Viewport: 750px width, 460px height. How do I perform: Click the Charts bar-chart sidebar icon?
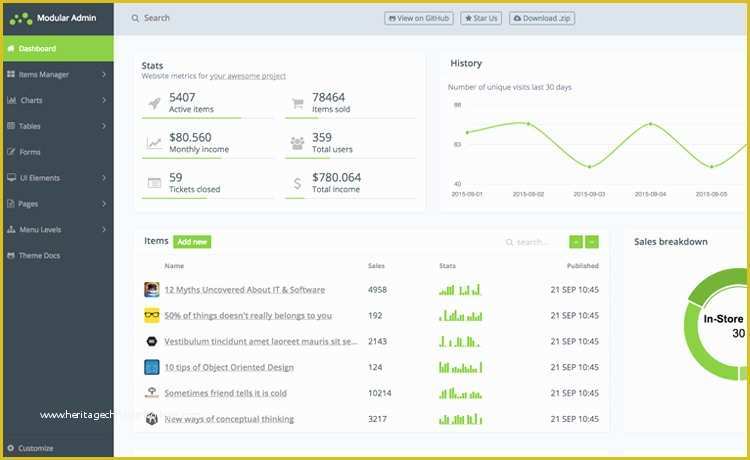(12, 100)
